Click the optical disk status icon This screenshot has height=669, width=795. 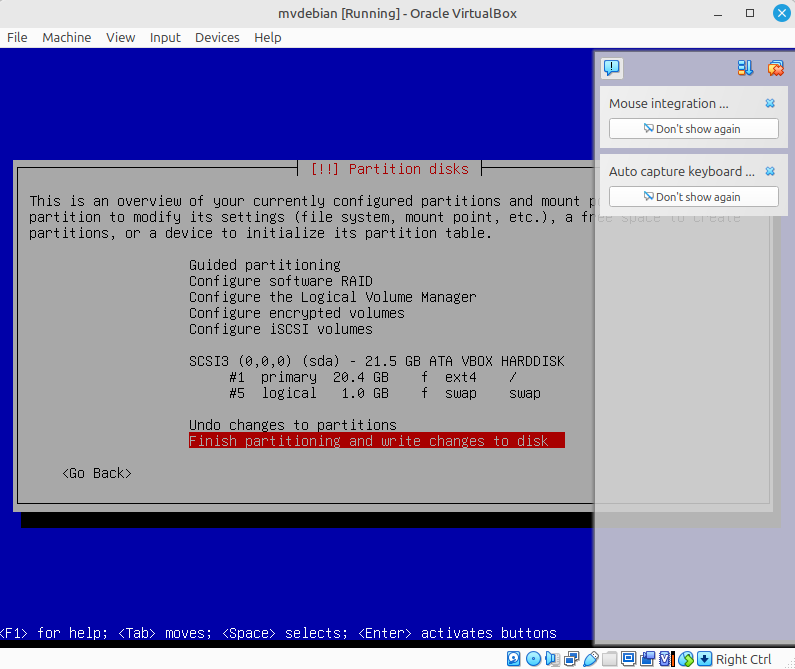tap(533, 659)
